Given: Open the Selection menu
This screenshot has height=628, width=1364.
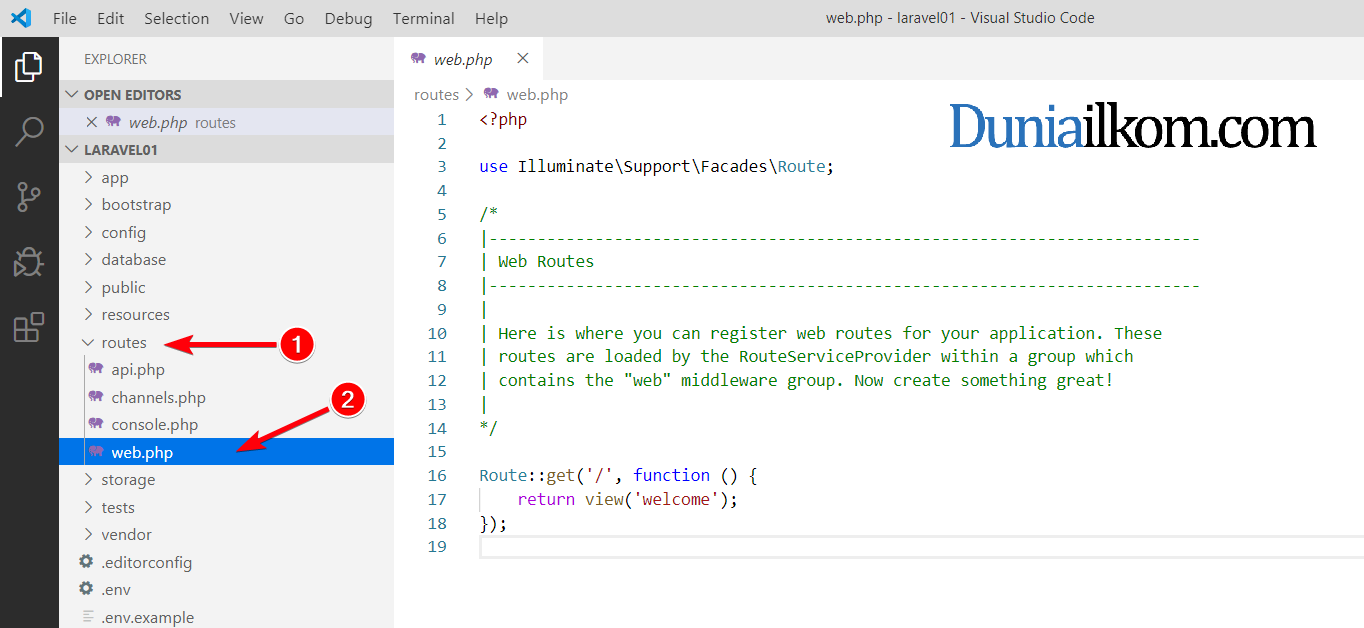Looking at the screenshot, I should click(x=177, y=18).
